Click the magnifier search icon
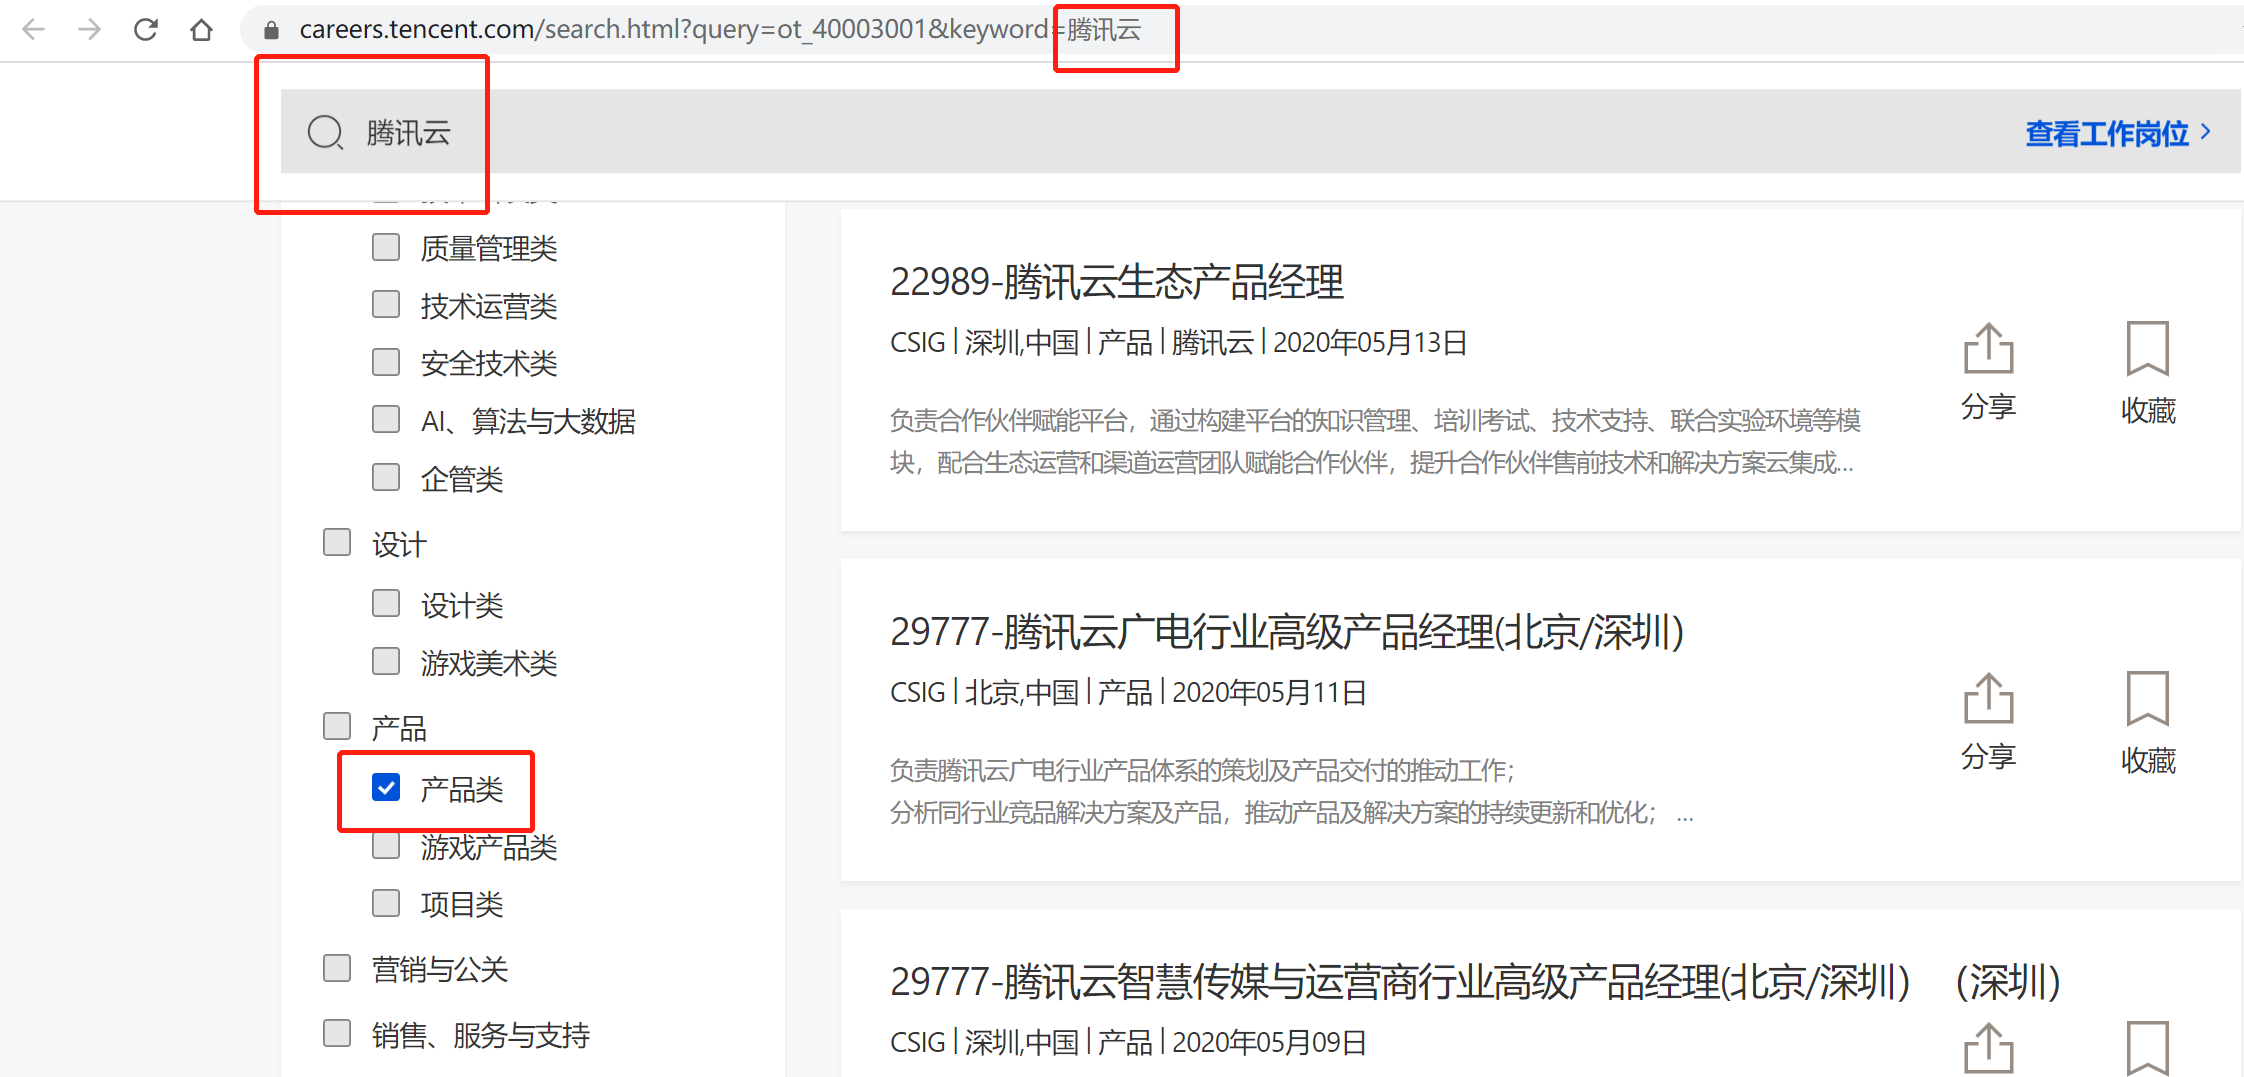Screen dimensions: 2244x1077 325,132
